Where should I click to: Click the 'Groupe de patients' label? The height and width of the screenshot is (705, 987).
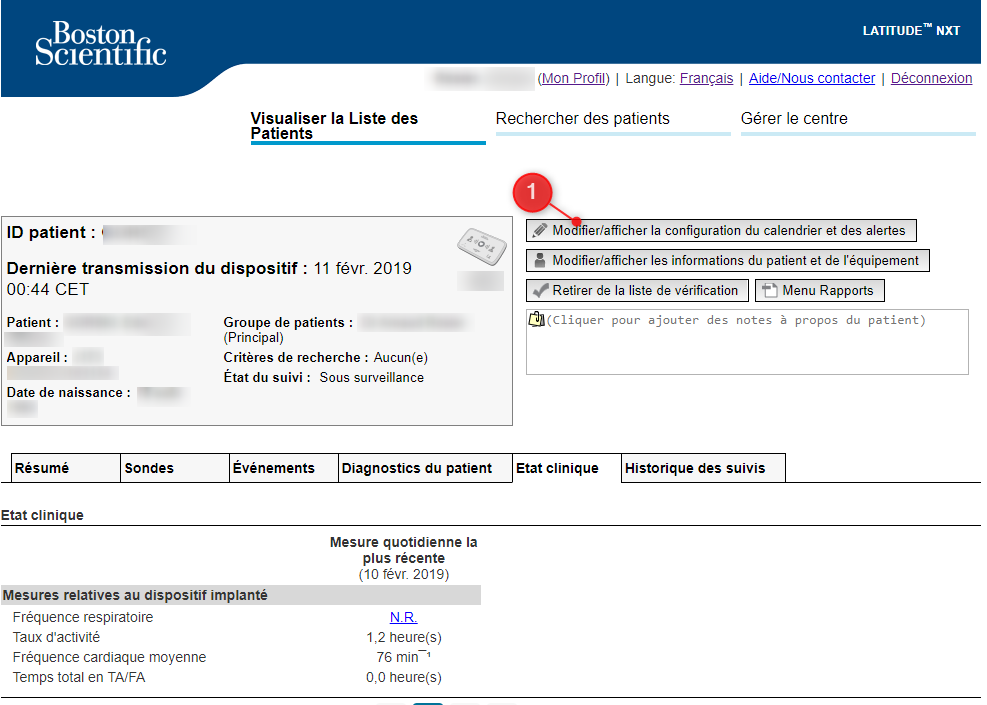click(288, 322)
